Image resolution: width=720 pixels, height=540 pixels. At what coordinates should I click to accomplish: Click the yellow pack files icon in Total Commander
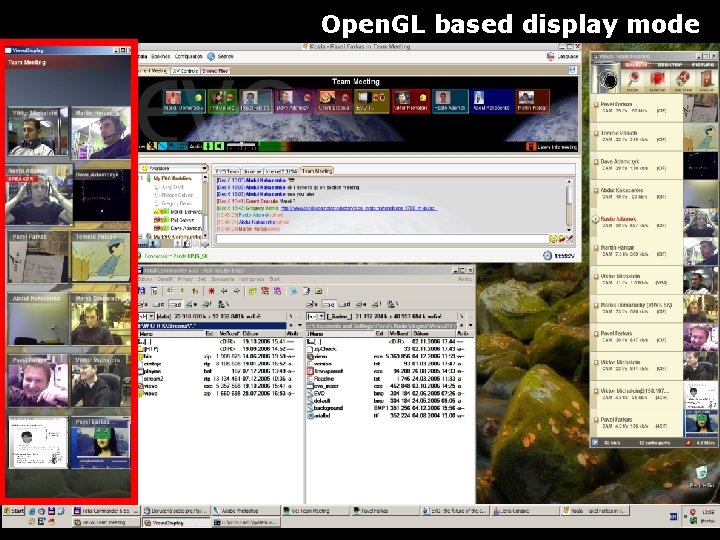[x=253, y=291]
